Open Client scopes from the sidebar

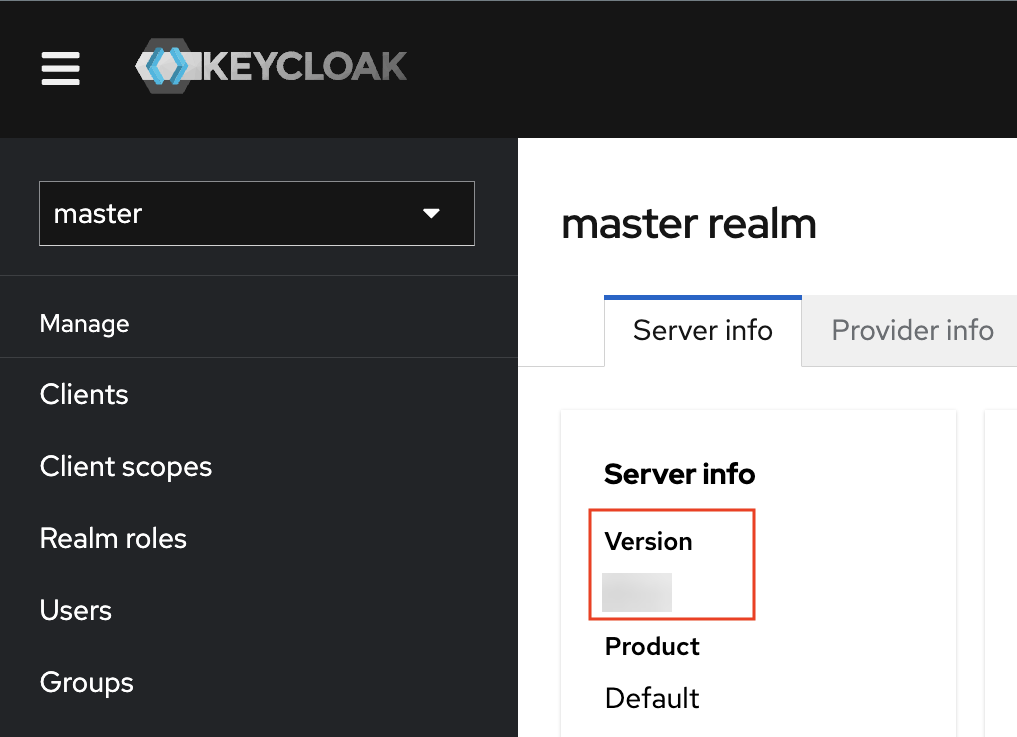[125, 466]
